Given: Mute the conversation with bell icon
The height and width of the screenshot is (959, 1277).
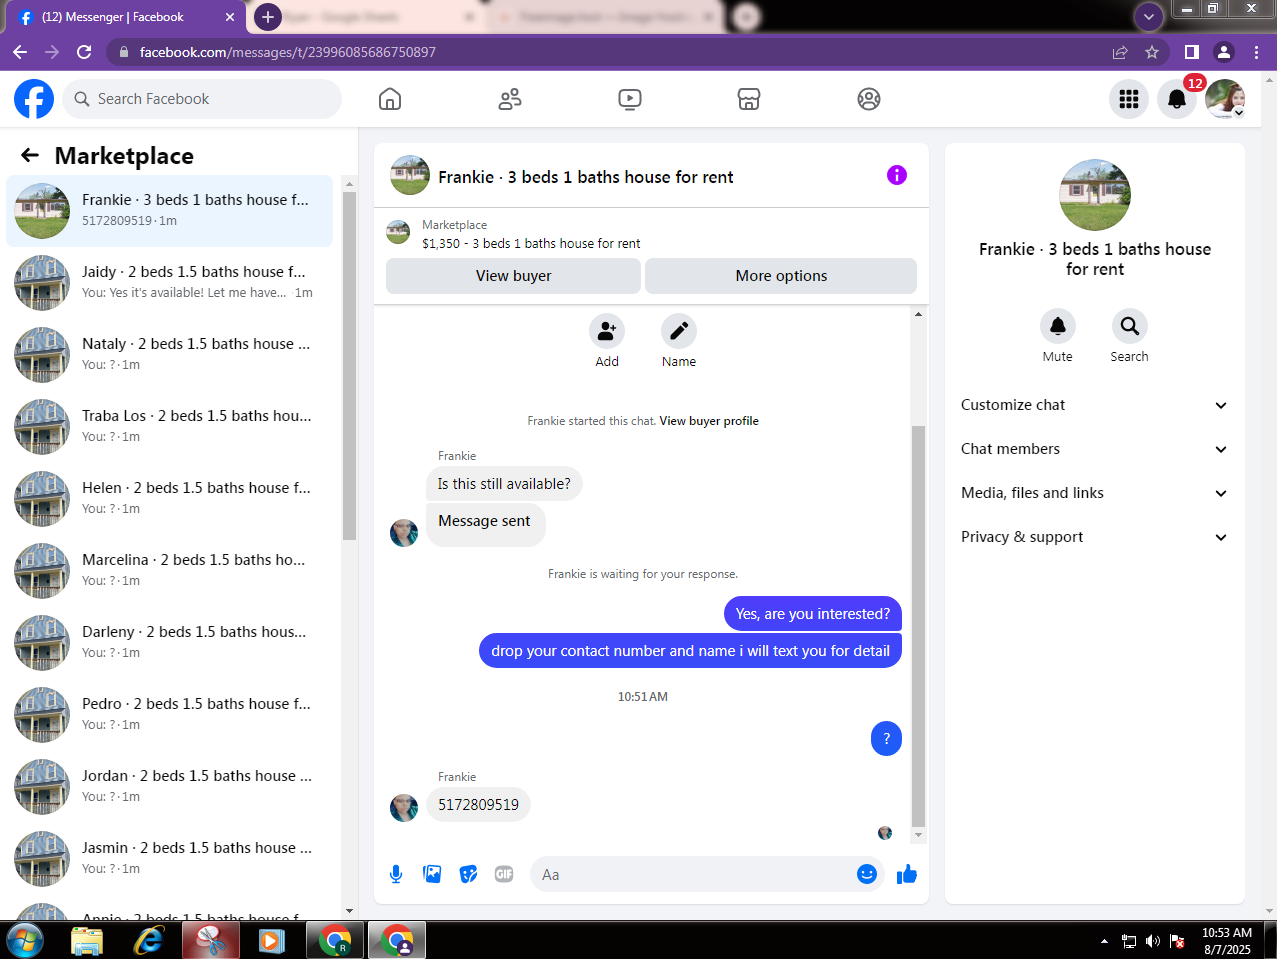Looking at the screenshot, I should (1058, 326).
